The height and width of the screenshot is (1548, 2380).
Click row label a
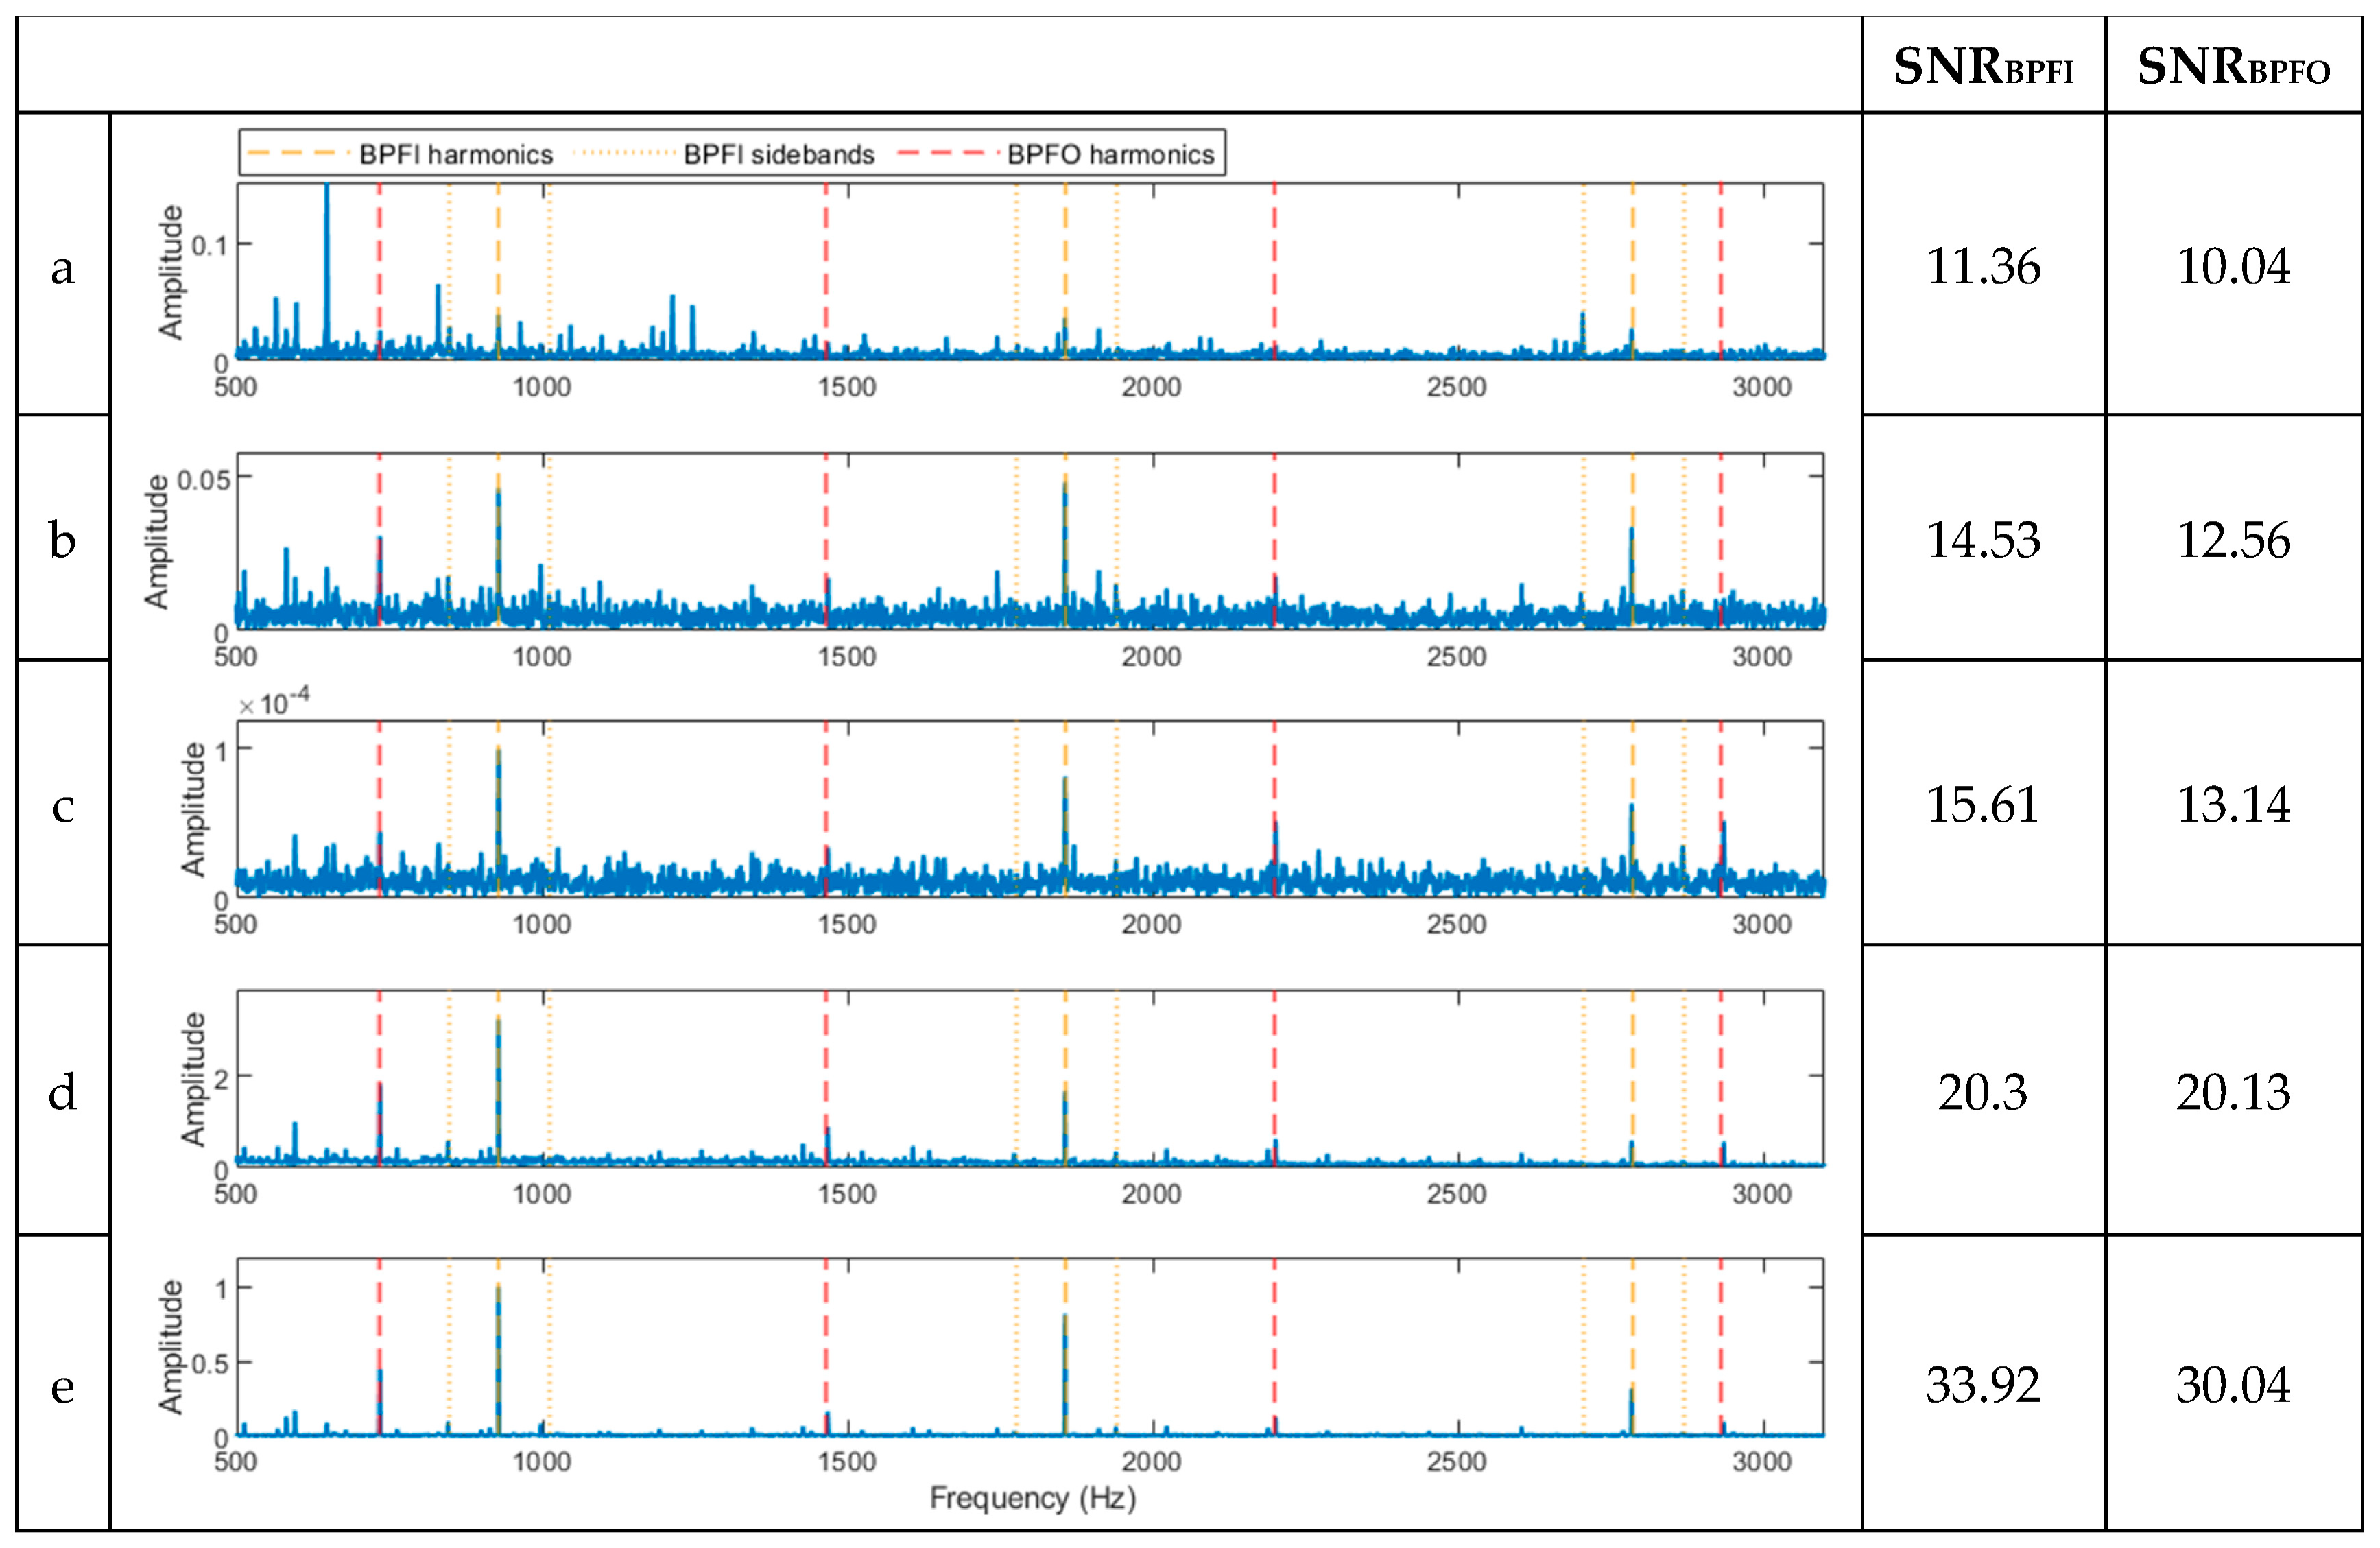coord(62,268)
